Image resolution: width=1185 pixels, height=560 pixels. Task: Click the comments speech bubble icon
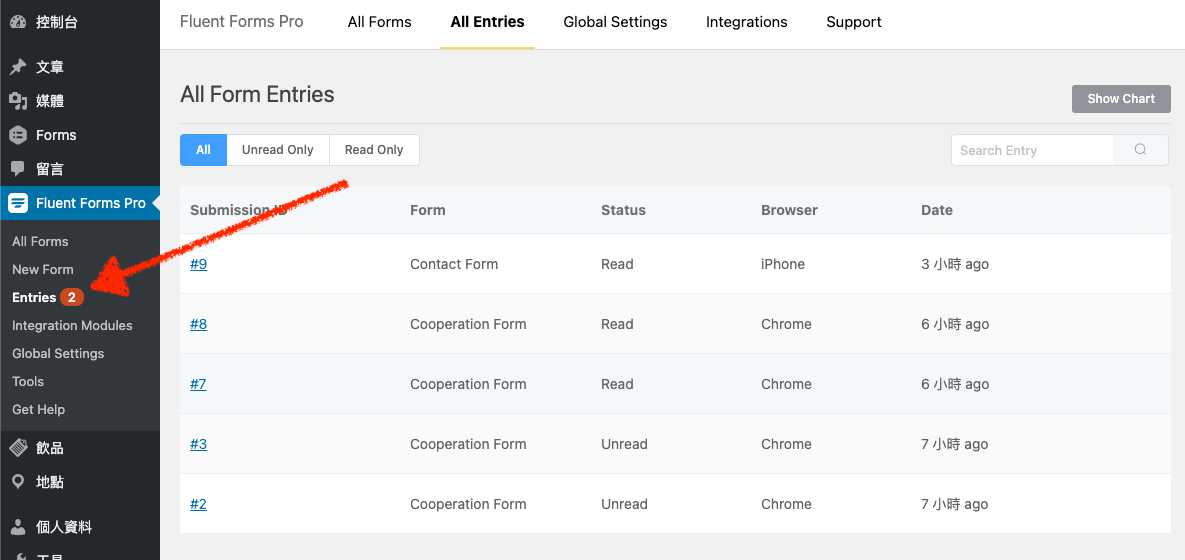tap(17, 169)
